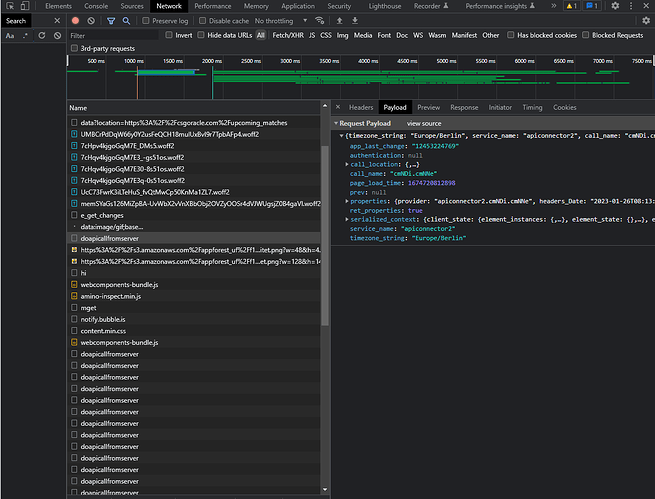Click the import HAR upload arrow icon

tap(339, 20)
